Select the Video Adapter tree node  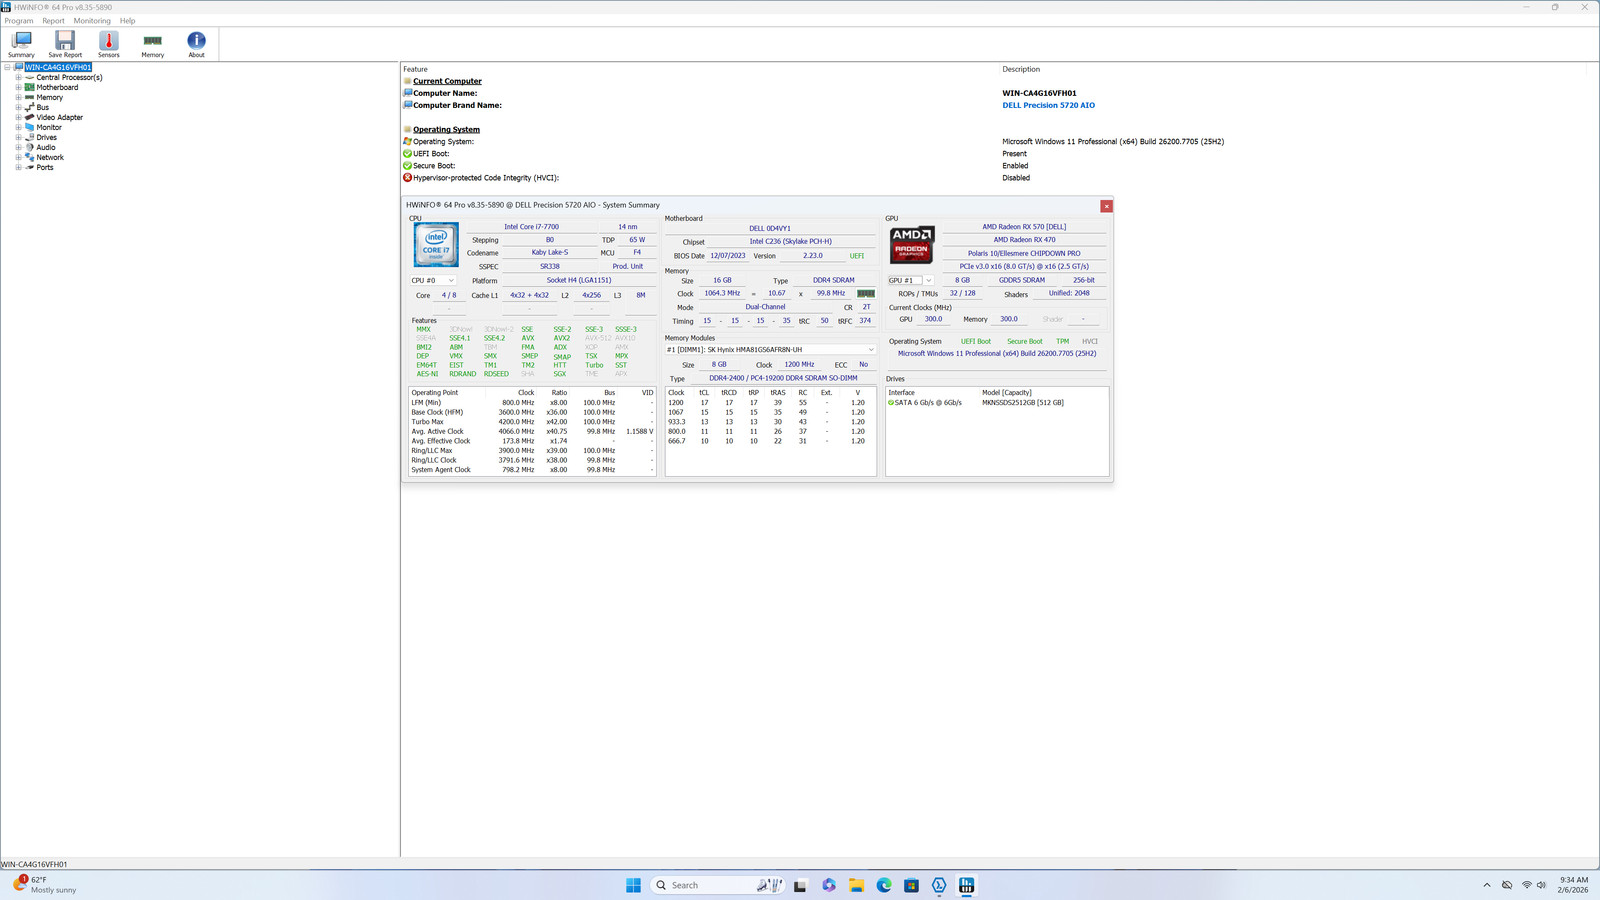click(60, 117)
